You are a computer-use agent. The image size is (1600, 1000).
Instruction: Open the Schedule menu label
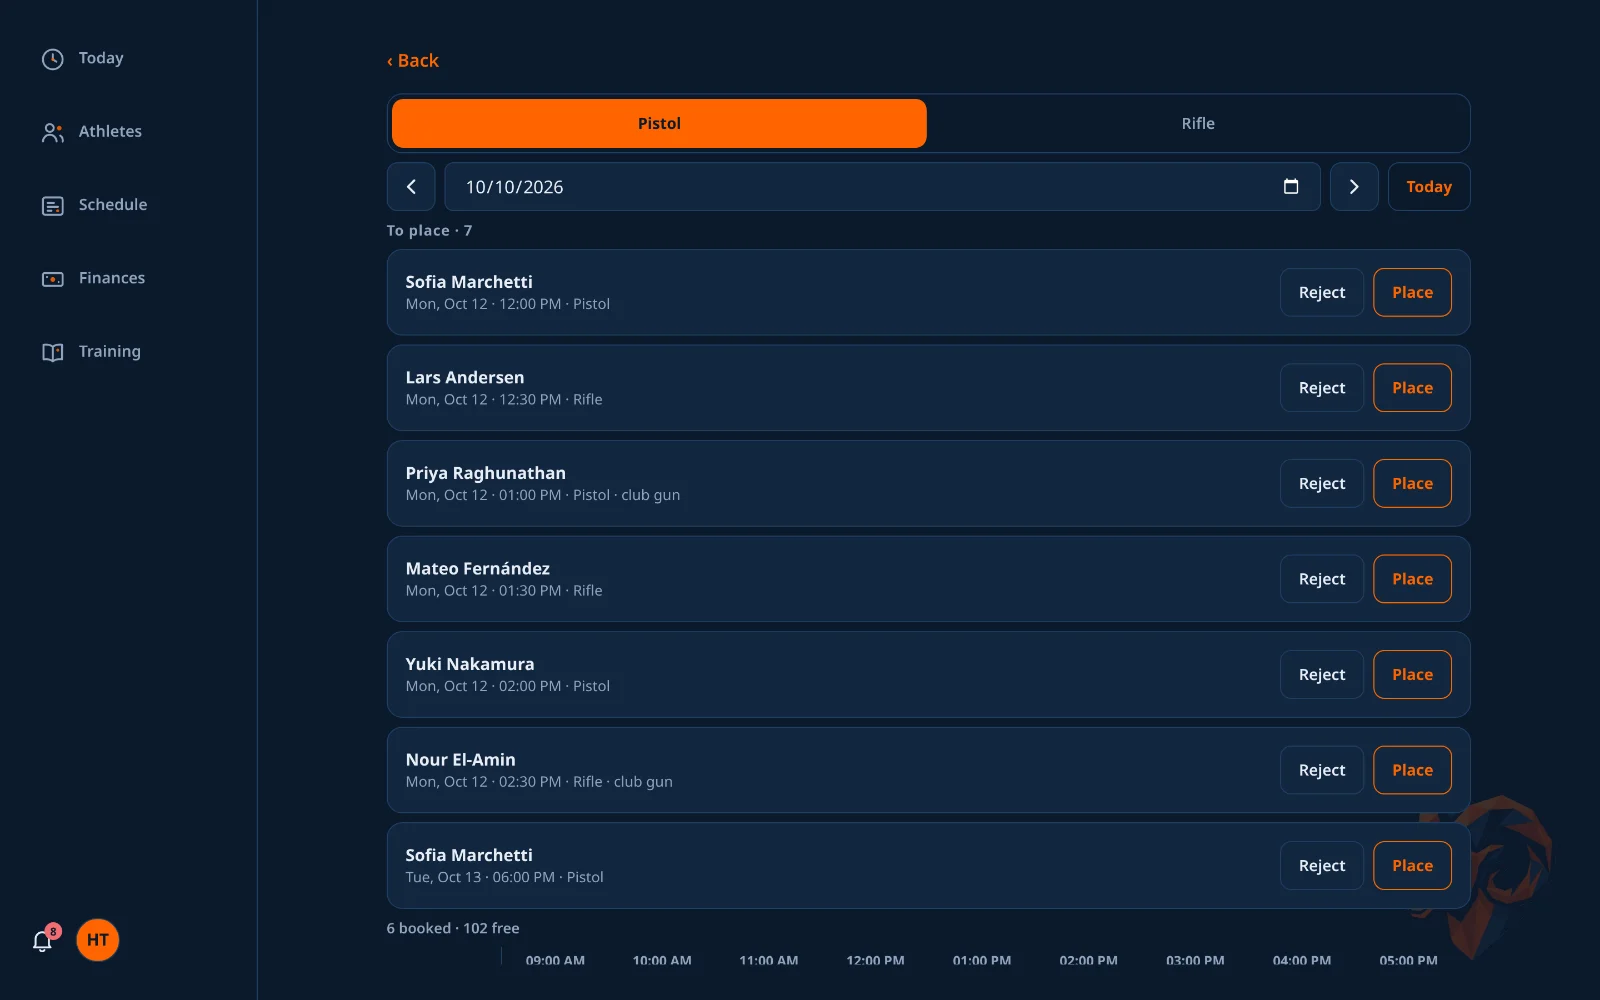click(113, 205)
